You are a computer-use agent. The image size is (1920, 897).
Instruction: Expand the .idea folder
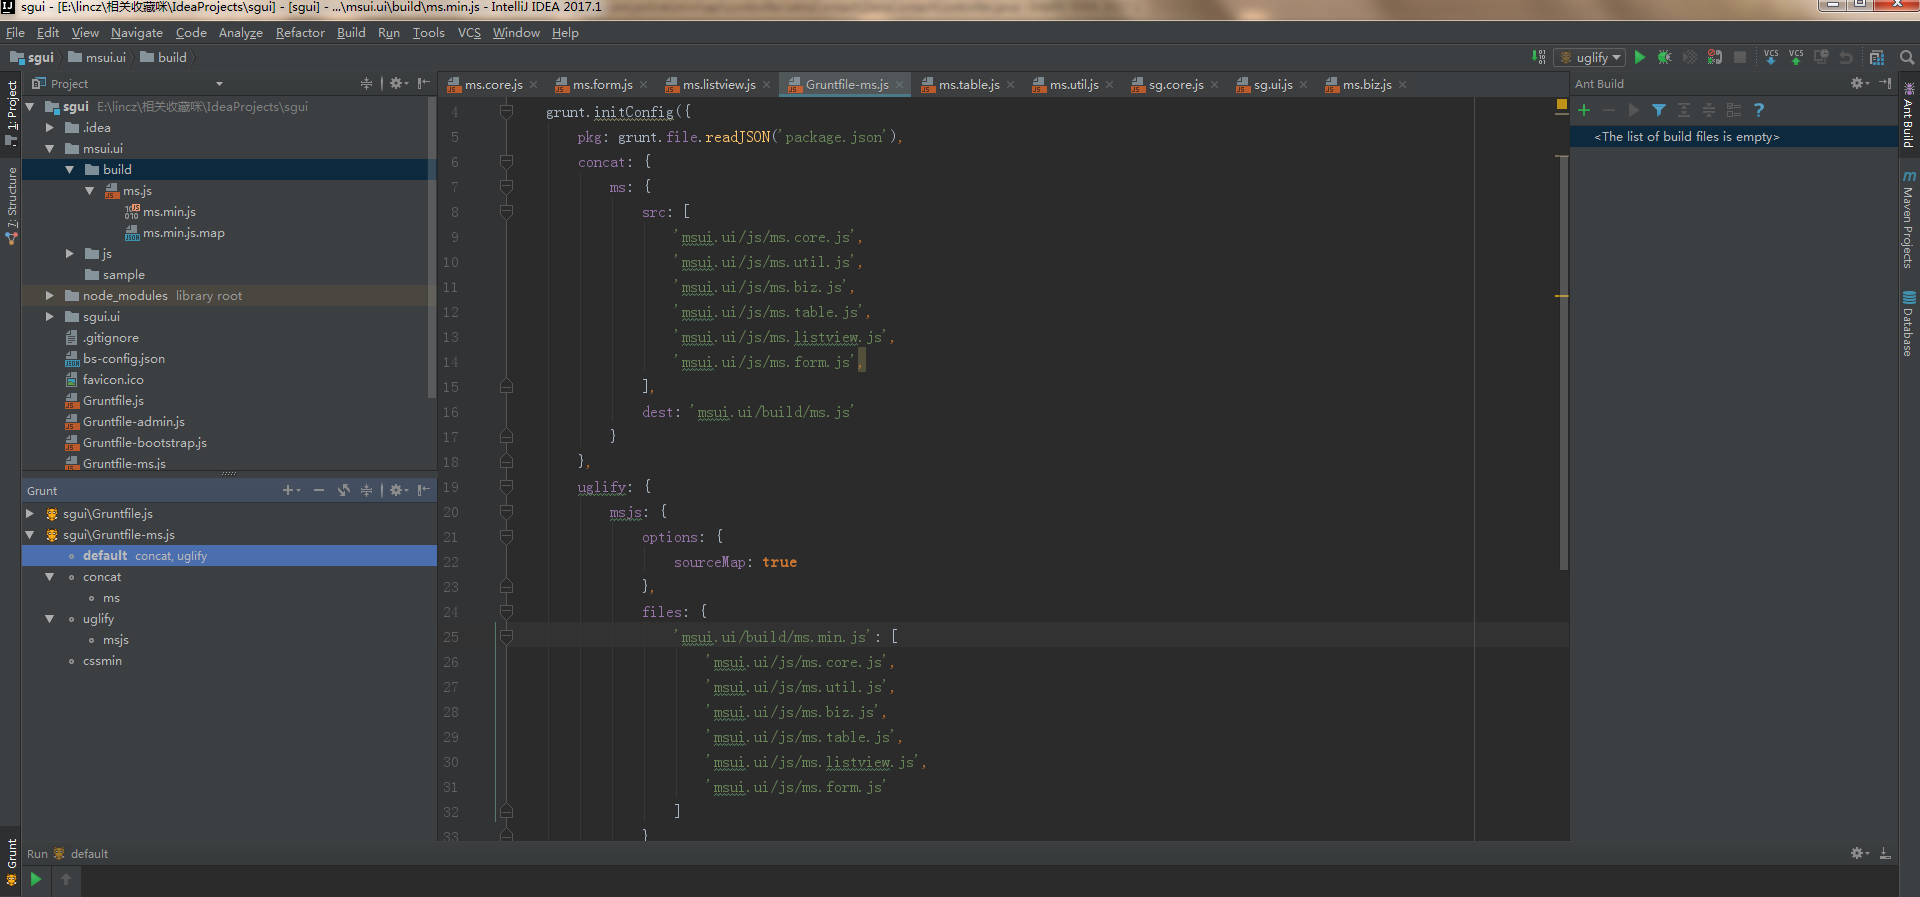point(50,128)
